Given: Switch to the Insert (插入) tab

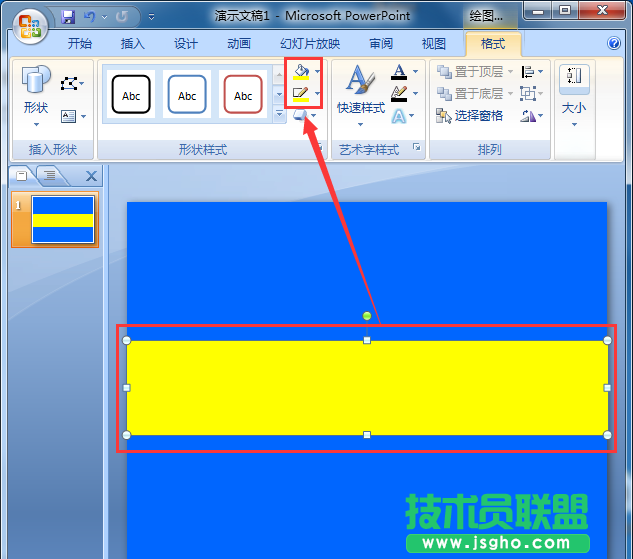Looking at the screenshot, I should [132, 44].
